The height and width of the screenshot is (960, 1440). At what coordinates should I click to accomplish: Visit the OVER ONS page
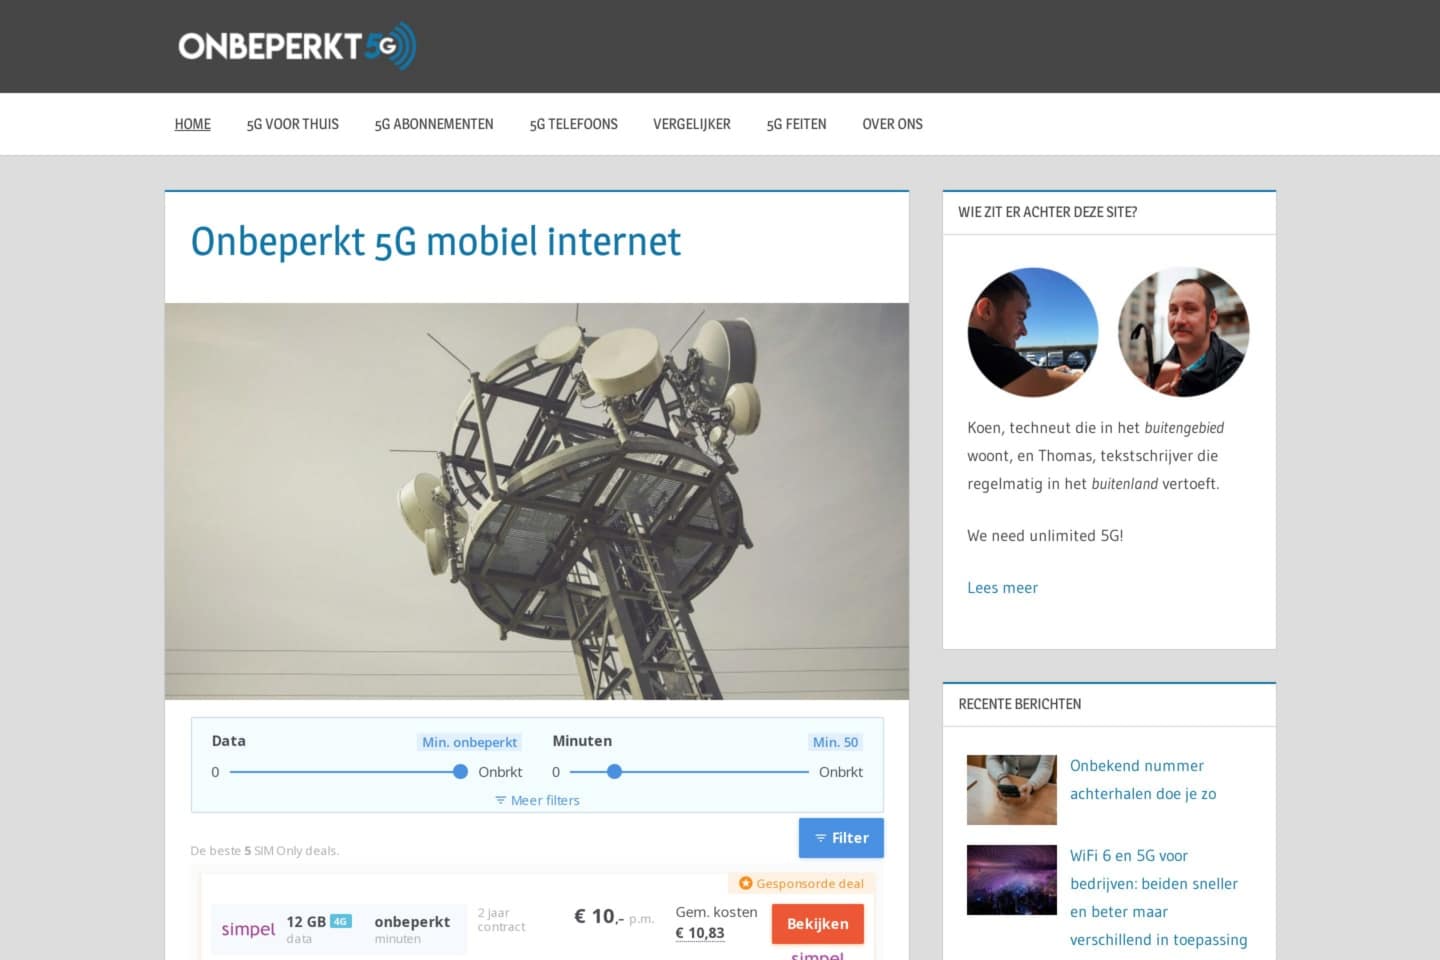coord(893,124)
